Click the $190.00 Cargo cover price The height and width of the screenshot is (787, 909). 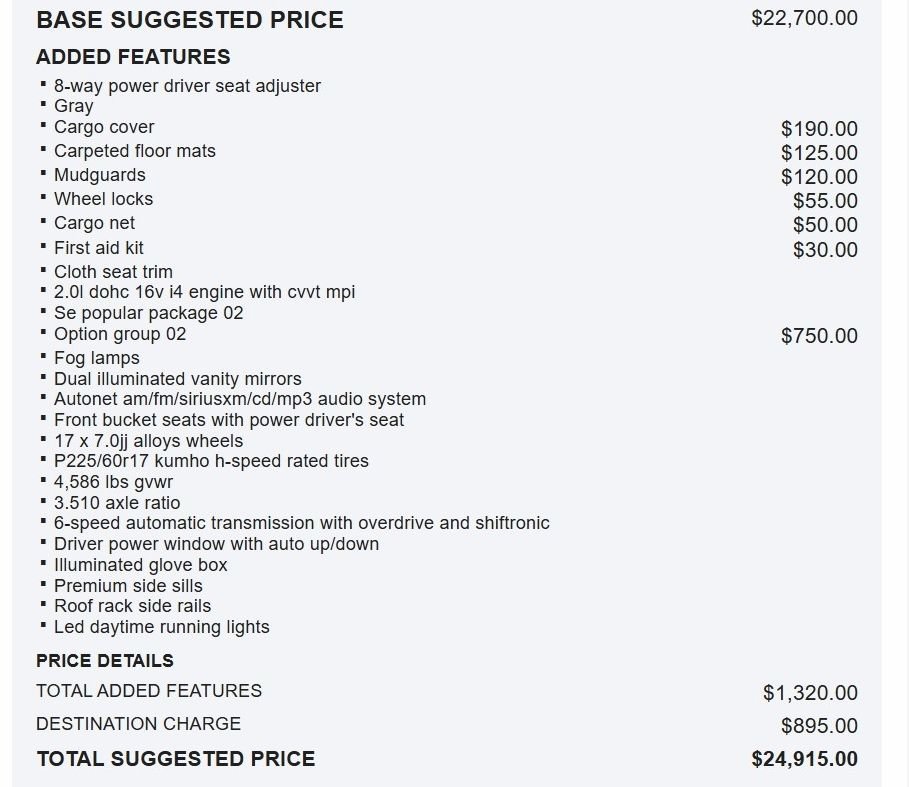[x=819, y=129]
